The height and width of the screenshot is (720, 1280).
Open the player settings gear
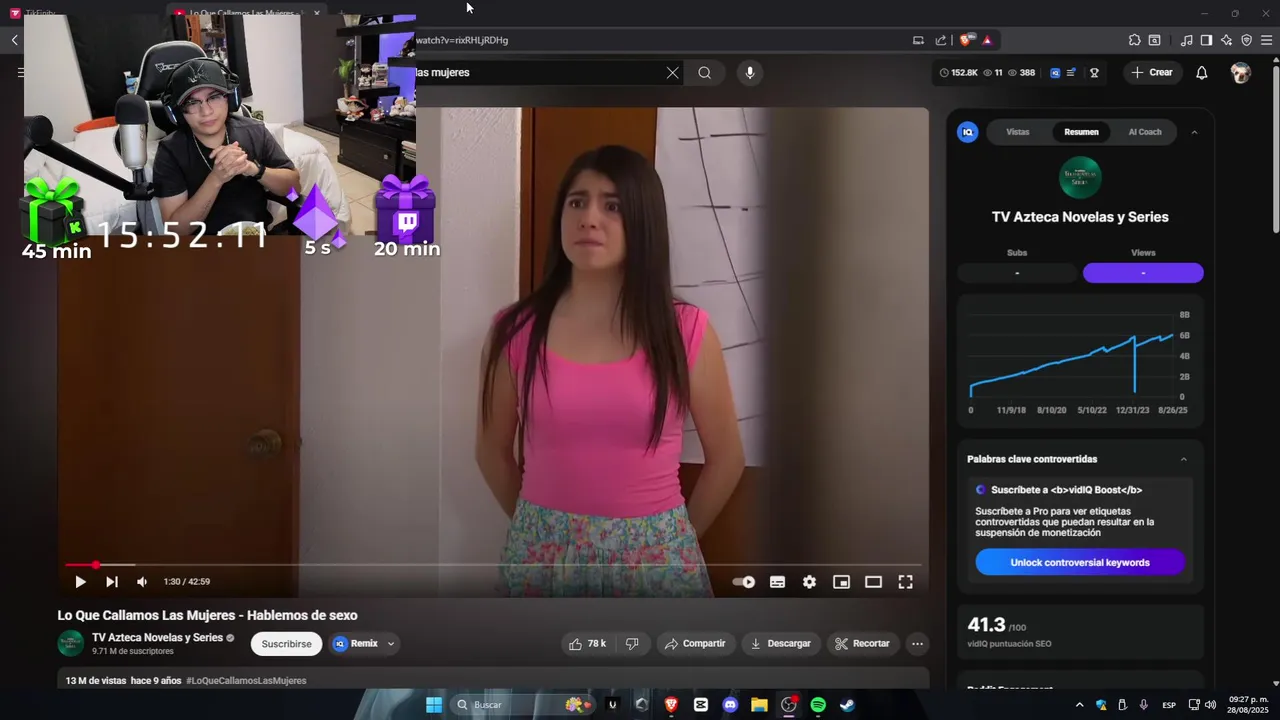pos(809,582)
